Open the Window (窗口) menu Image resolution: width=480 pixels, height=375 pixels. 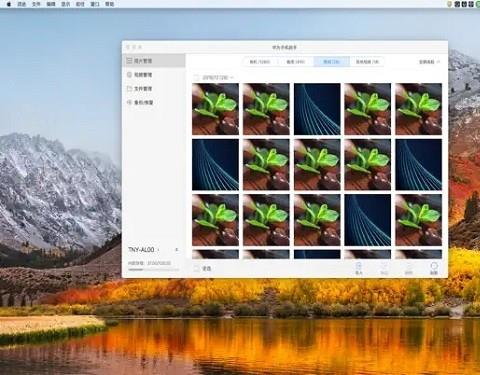[x=95, y=4]
